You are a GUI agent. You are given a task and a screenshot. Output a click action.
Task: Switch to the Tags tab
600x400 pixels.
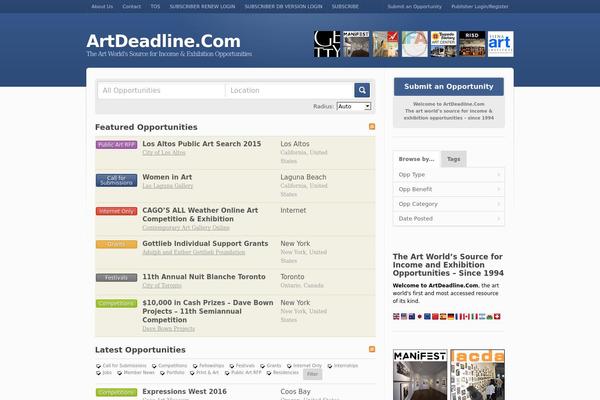click(x=453, y=159)
